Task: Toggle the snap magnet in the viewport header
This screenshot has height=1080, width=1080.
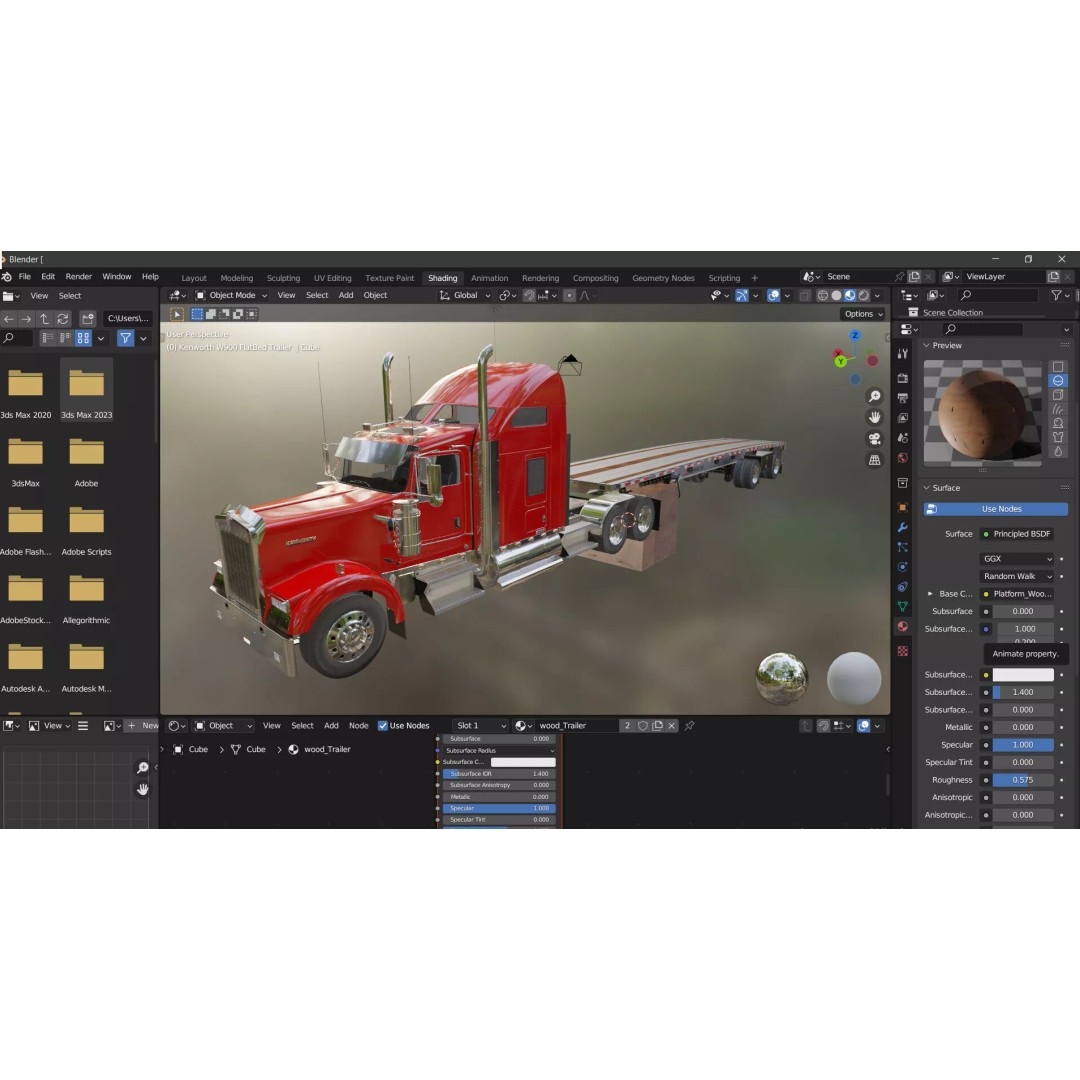Action: click(x=529, y=295)
